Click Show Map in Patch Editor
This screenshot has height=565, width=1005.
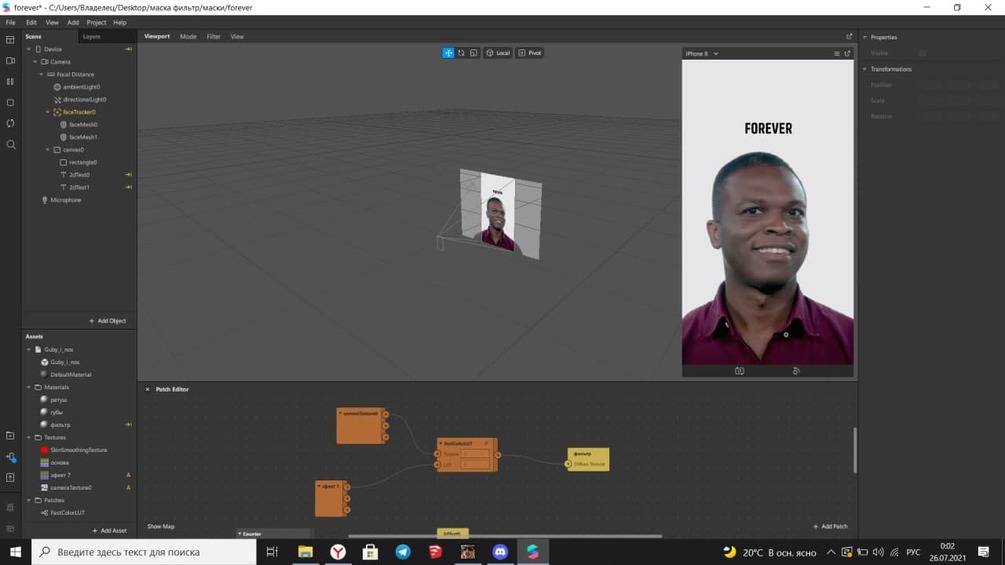coord(161,527)
